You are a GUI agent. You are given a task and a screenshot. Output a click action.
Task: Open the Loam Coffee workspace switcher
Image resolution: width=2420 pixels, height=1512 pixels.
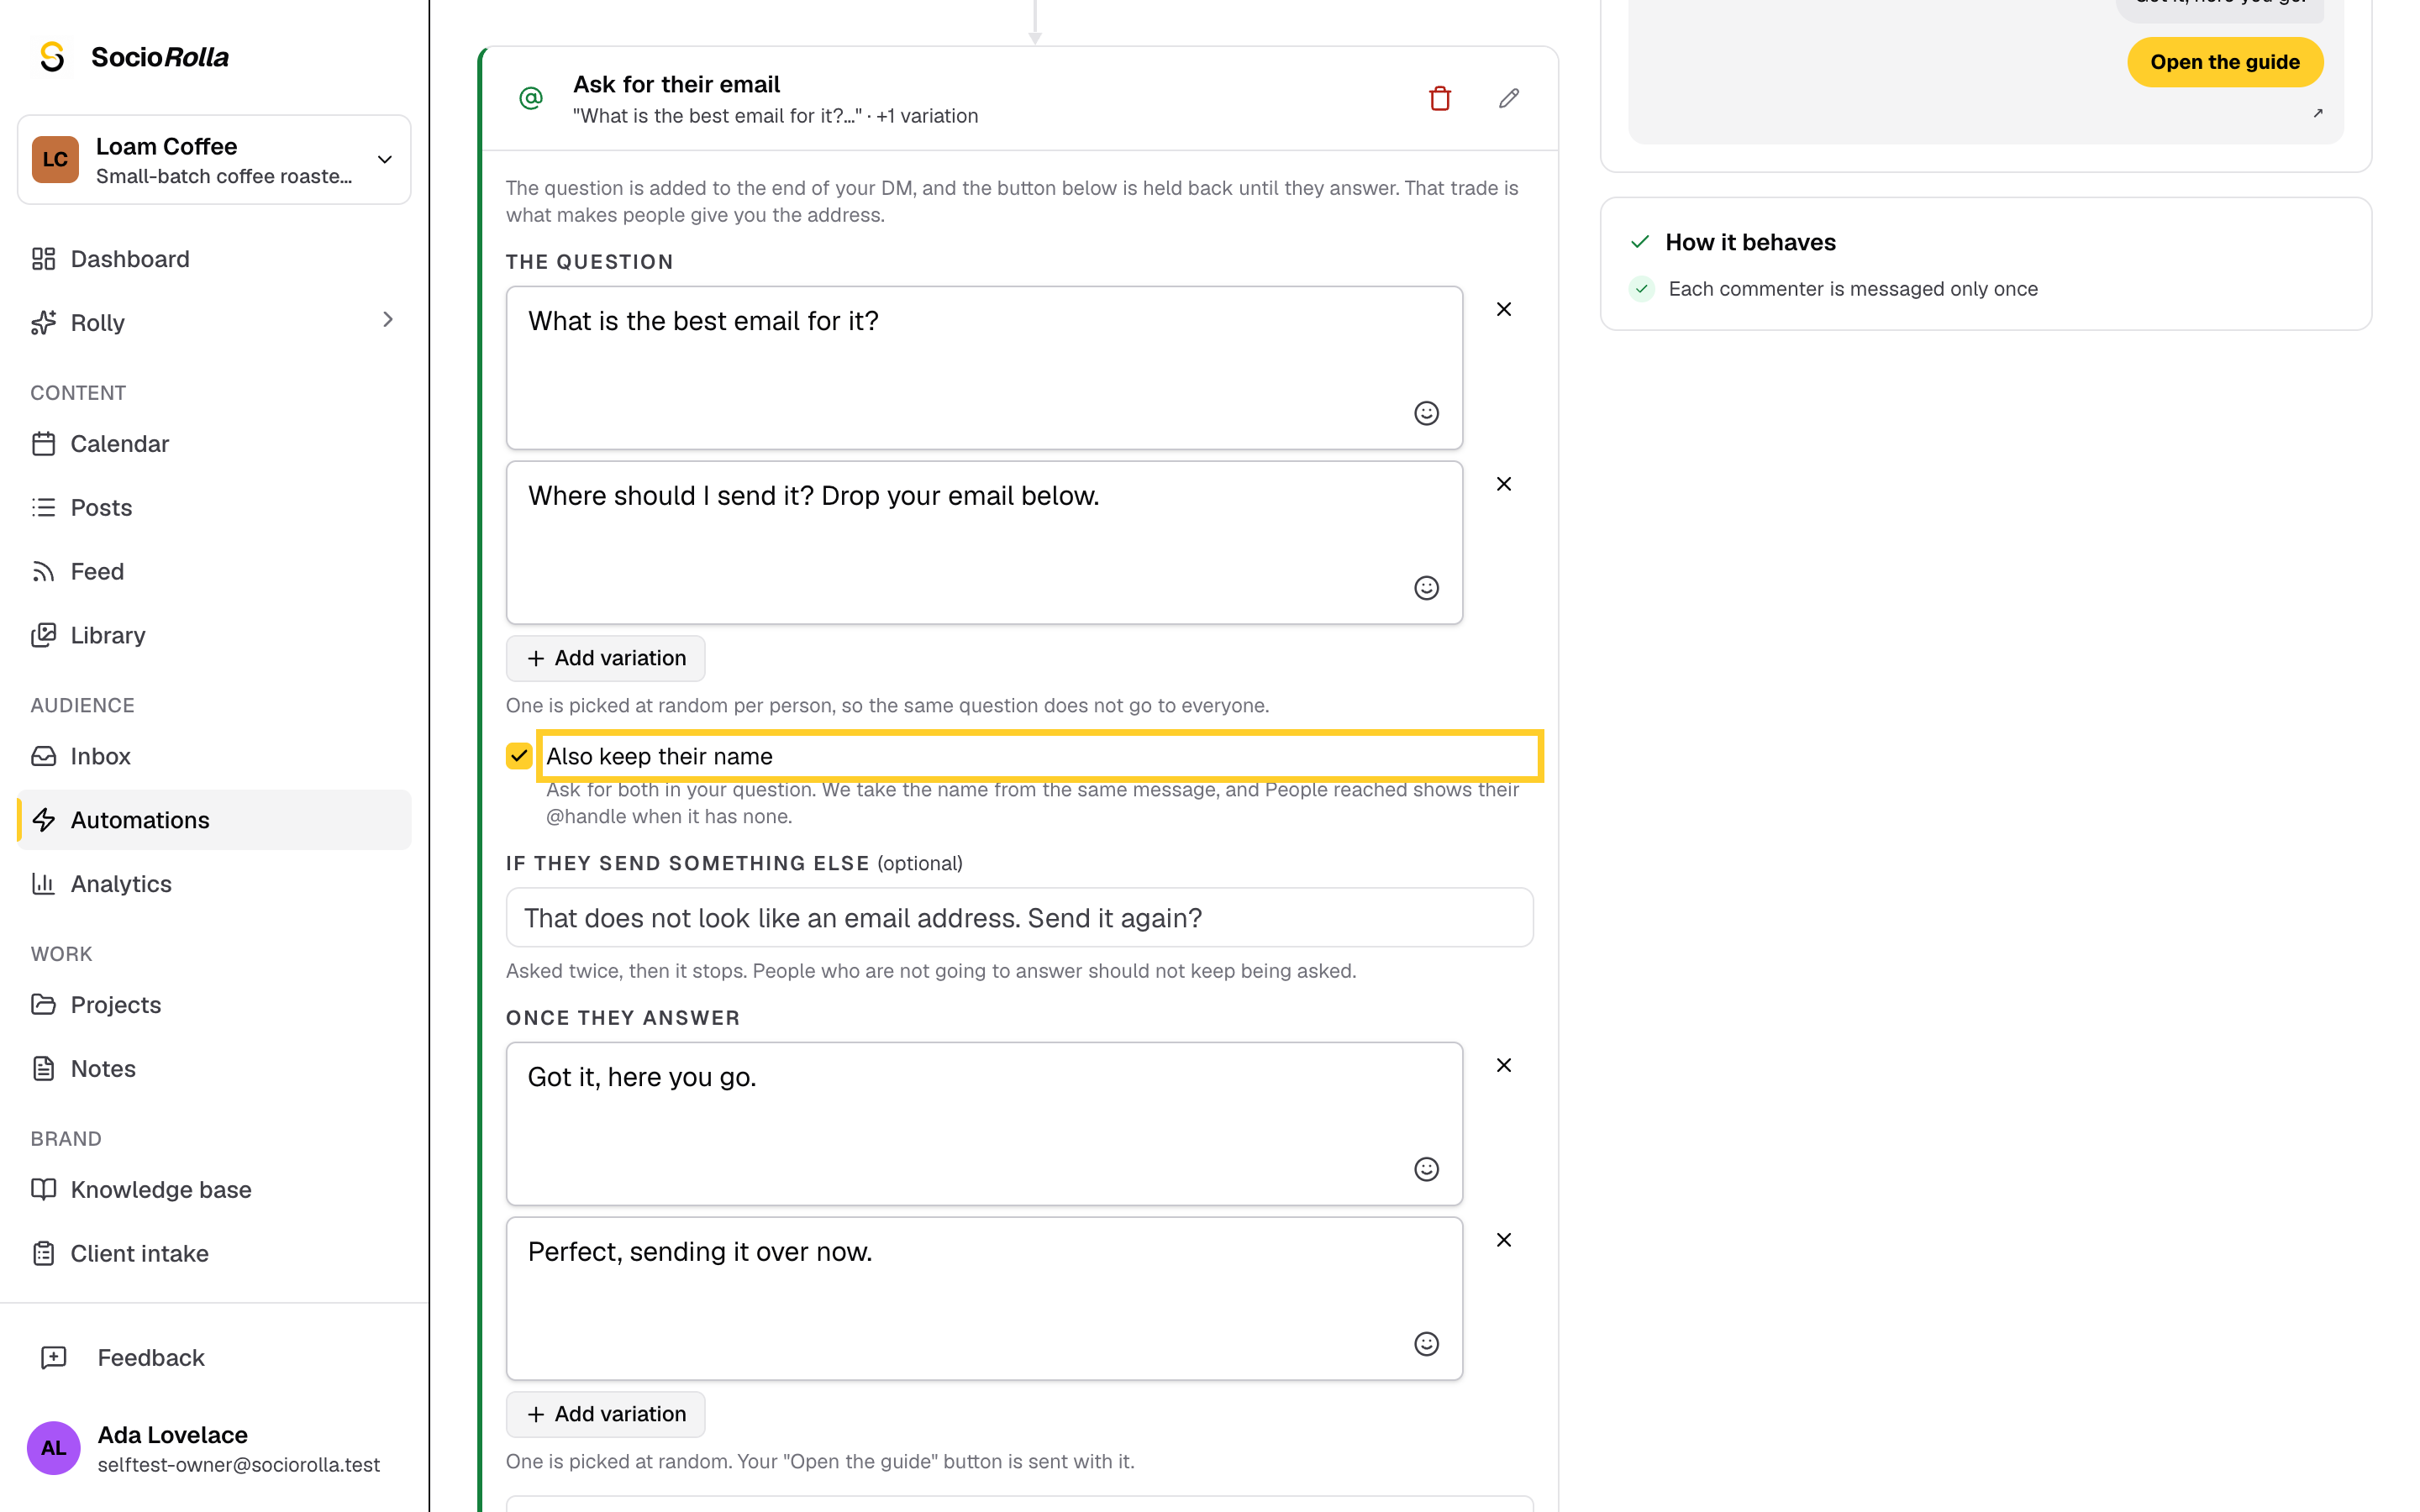point(214,160)
